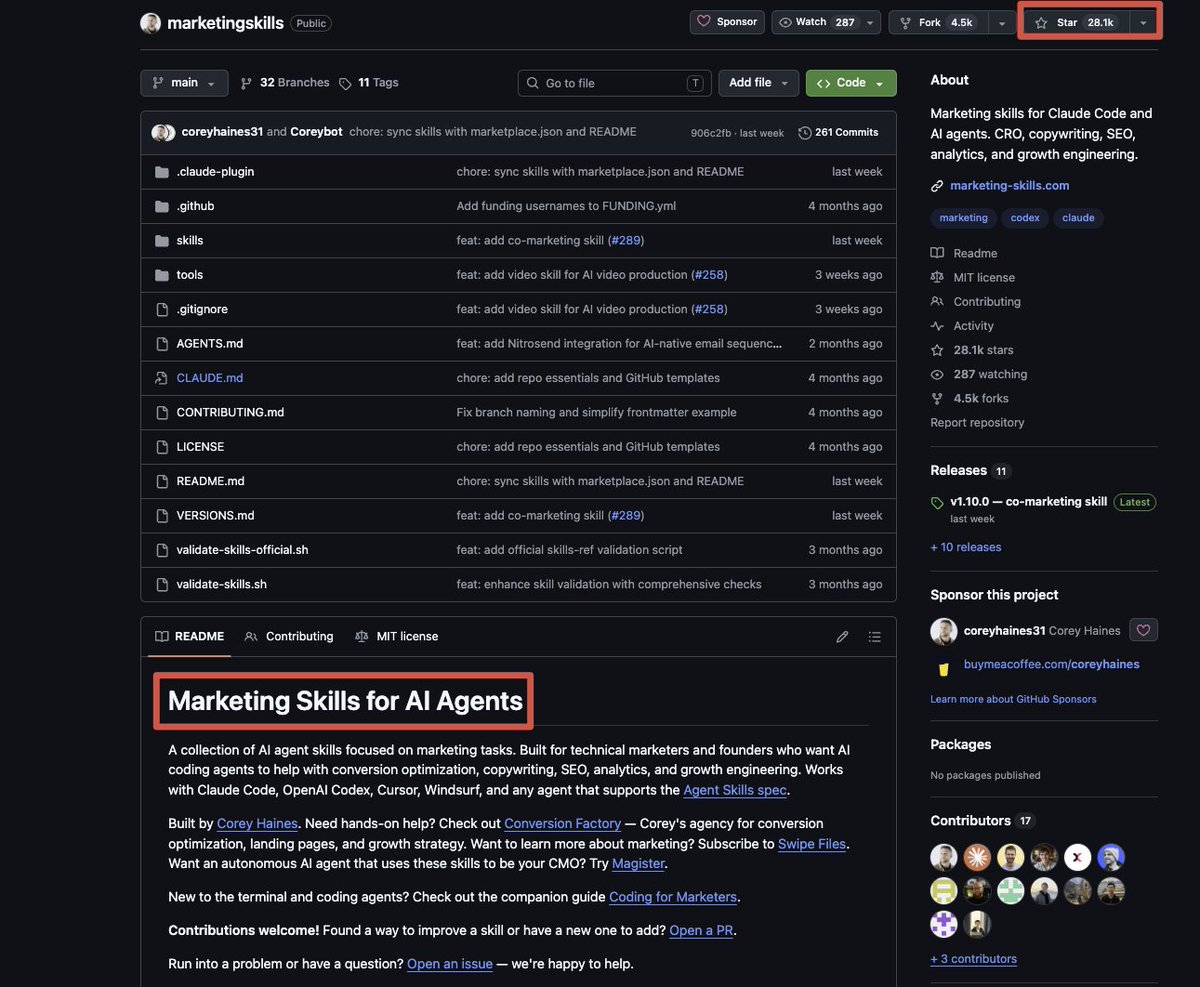Viewport: 1200px width, 987px height.
Task: Click the repository owner avatar beside marketingskills
Action: (x=150, y=23)
